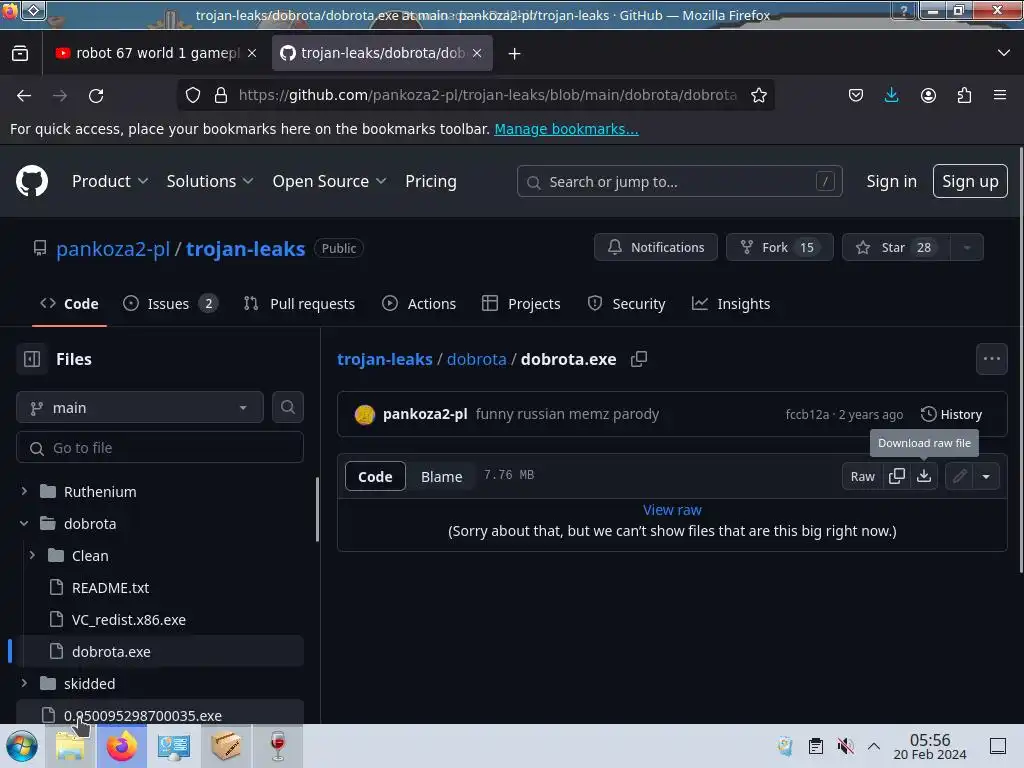Open the Actions tab
1024x768 pixels.
point(419,304)
